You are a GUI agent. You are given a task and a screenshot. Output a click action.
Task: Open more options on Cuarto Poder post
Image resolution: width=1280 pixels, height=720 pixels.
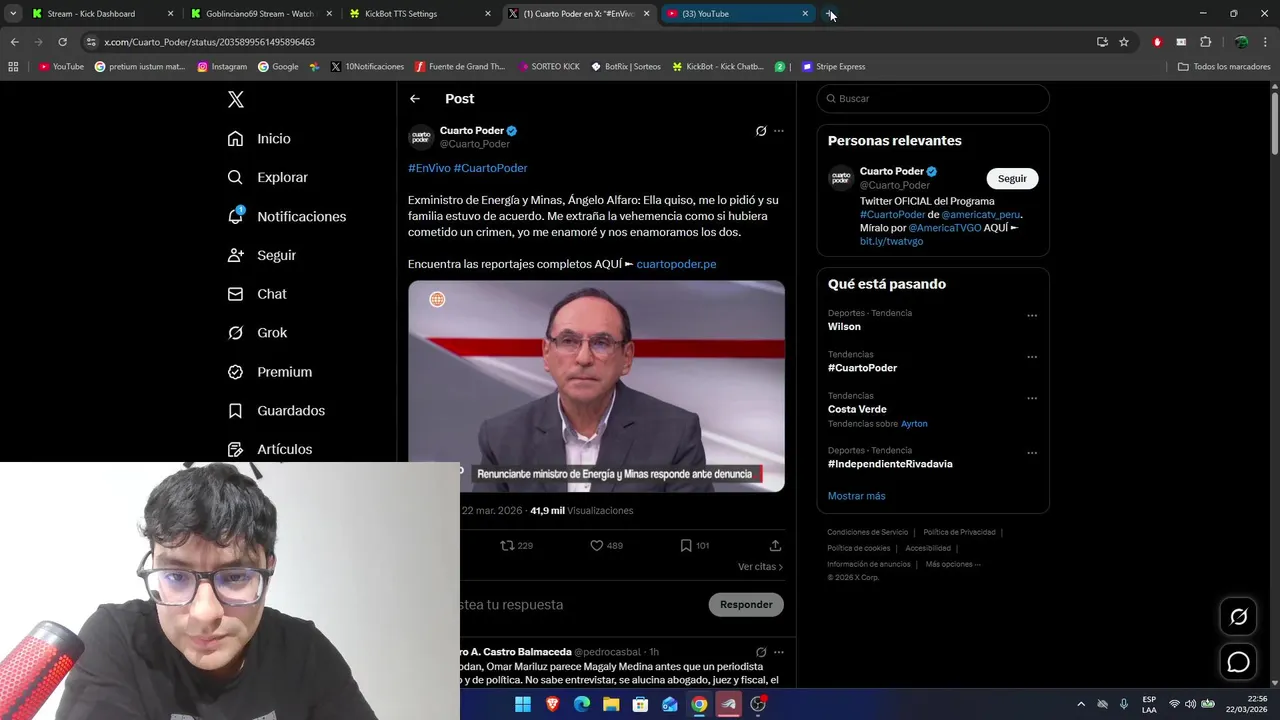click(779, 131)
